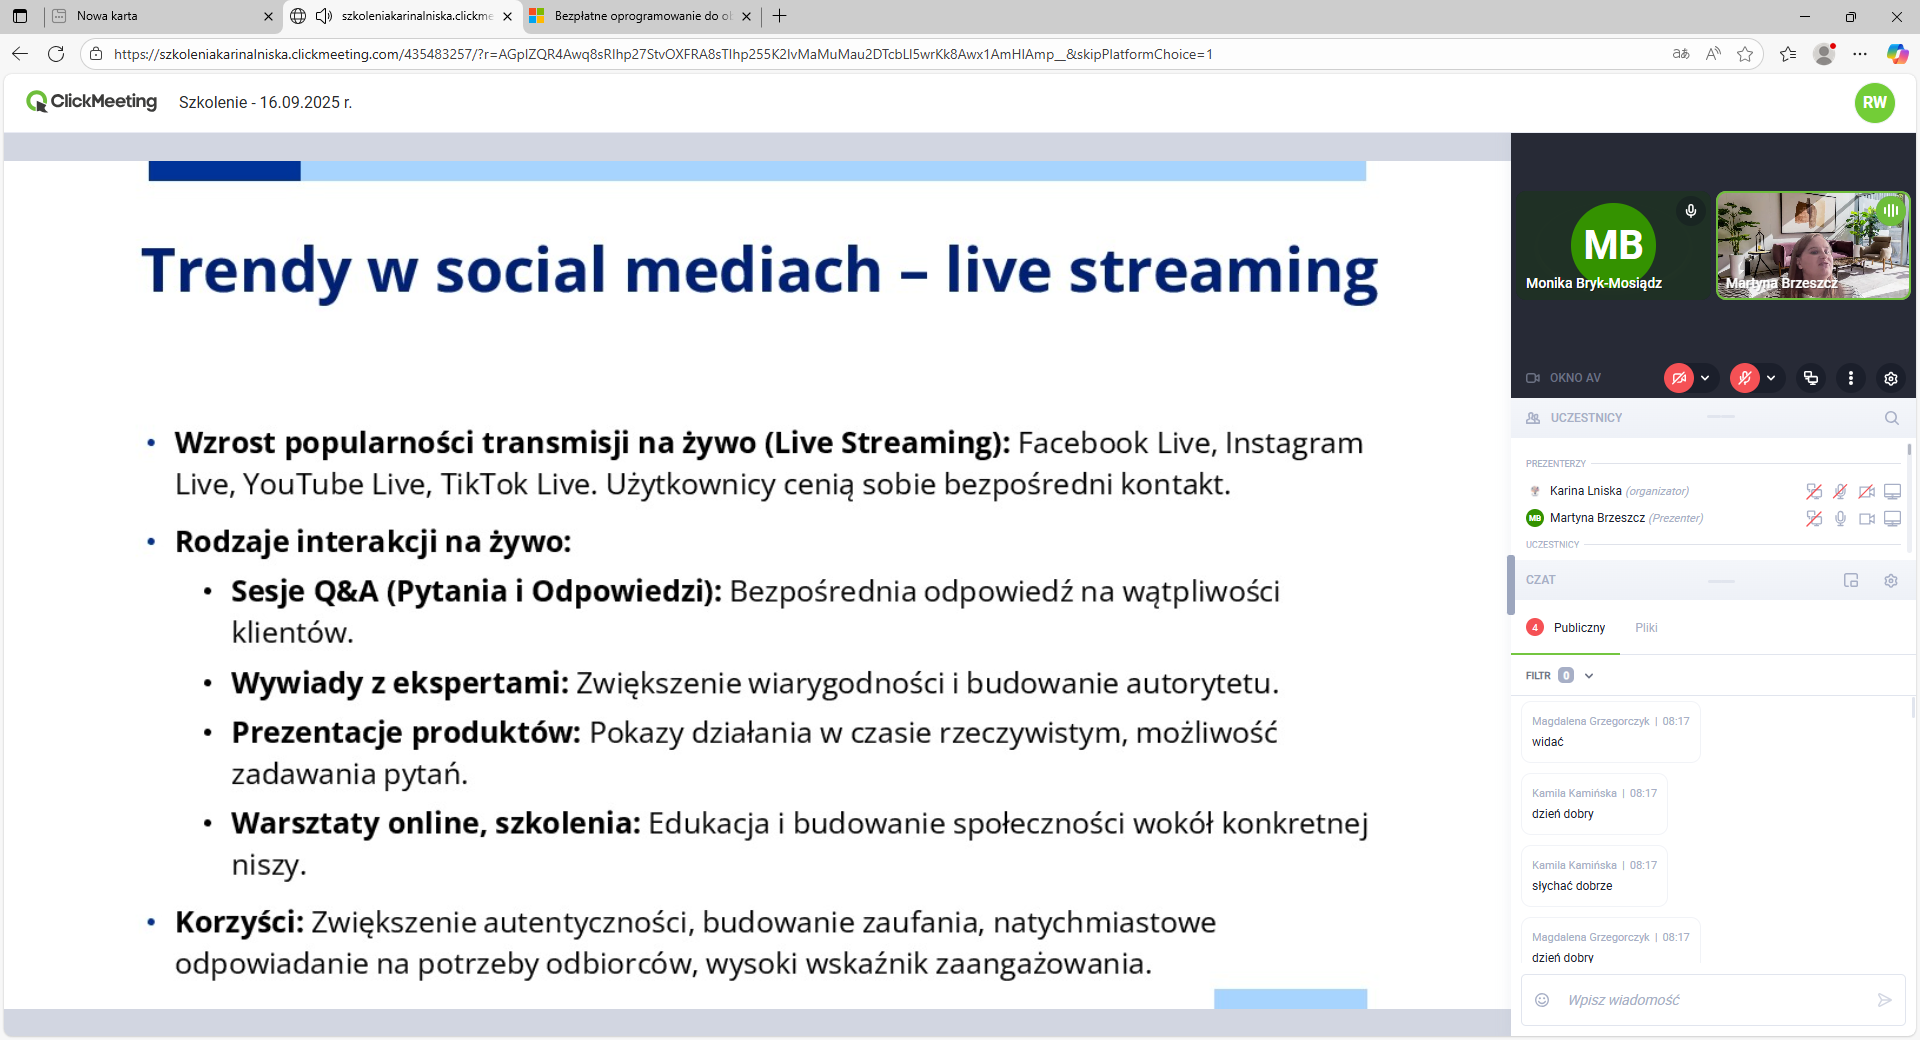This screenshot has width=1920, height=1040.
Task: Click the FILTR count badge
Action: (x=1566, y=676)
